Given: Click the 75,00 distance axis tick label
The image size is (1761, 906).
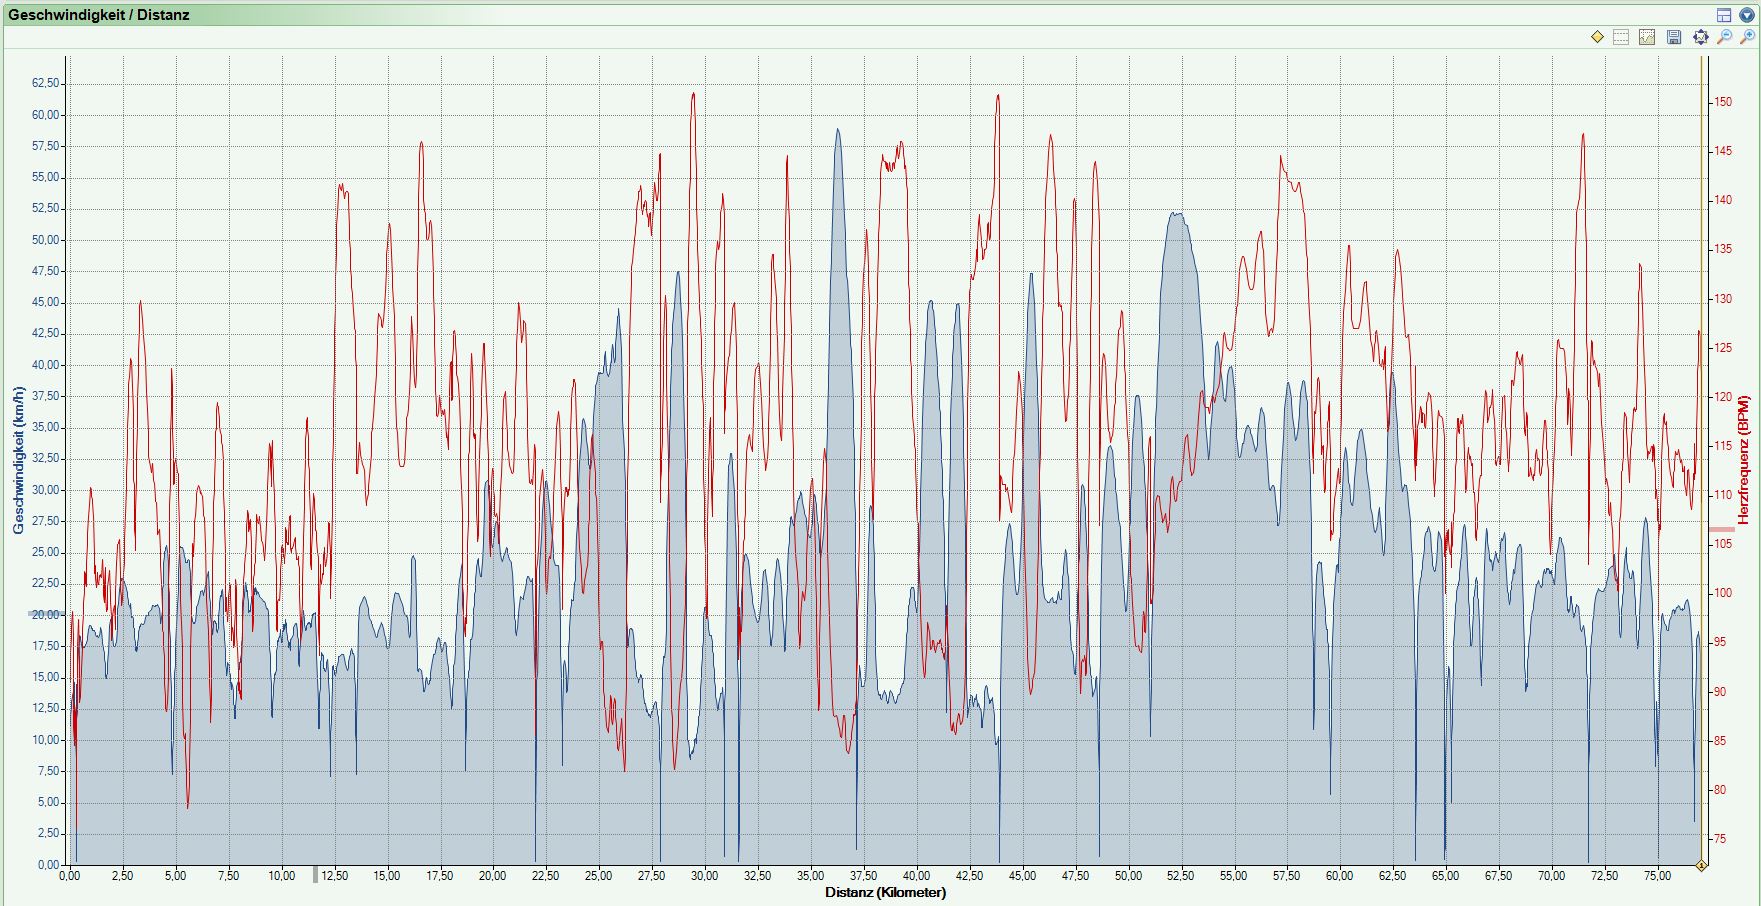Looking at the screenshot, I should click(x=1658, y=876).
